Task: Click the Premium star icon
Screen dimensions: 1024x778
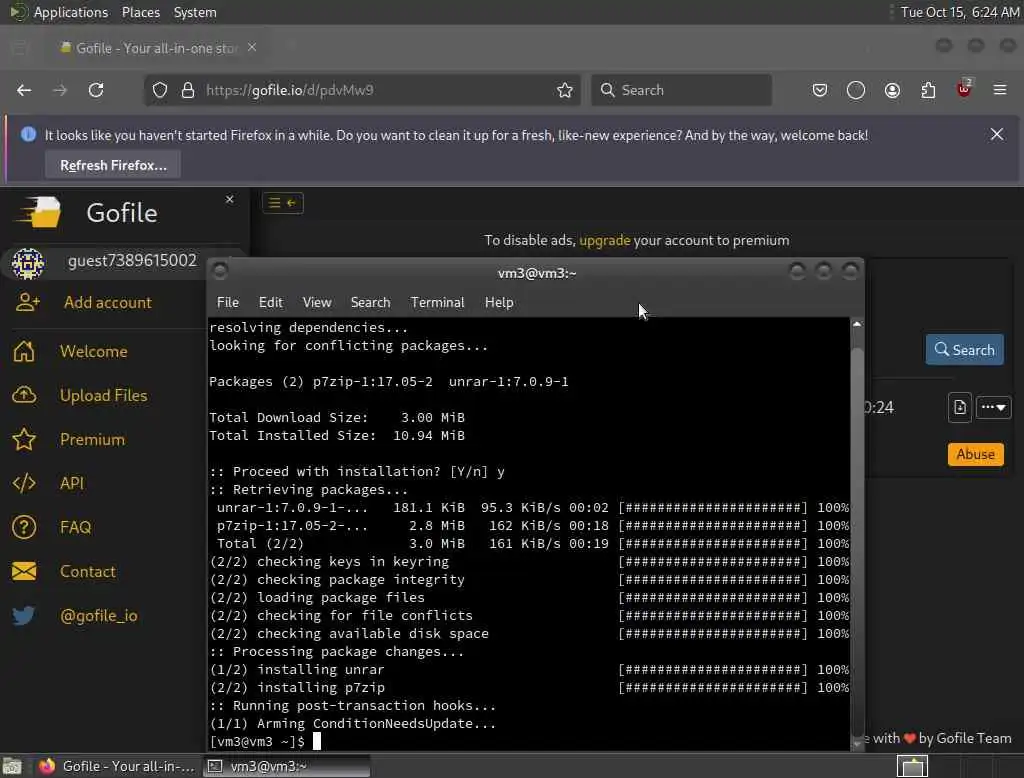Action: point(24,440)
